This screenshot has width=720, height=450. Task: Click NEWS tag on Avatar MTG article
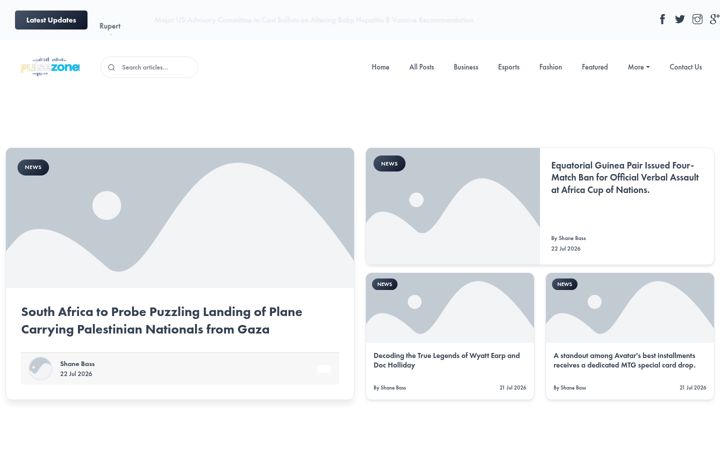point(565,284)
